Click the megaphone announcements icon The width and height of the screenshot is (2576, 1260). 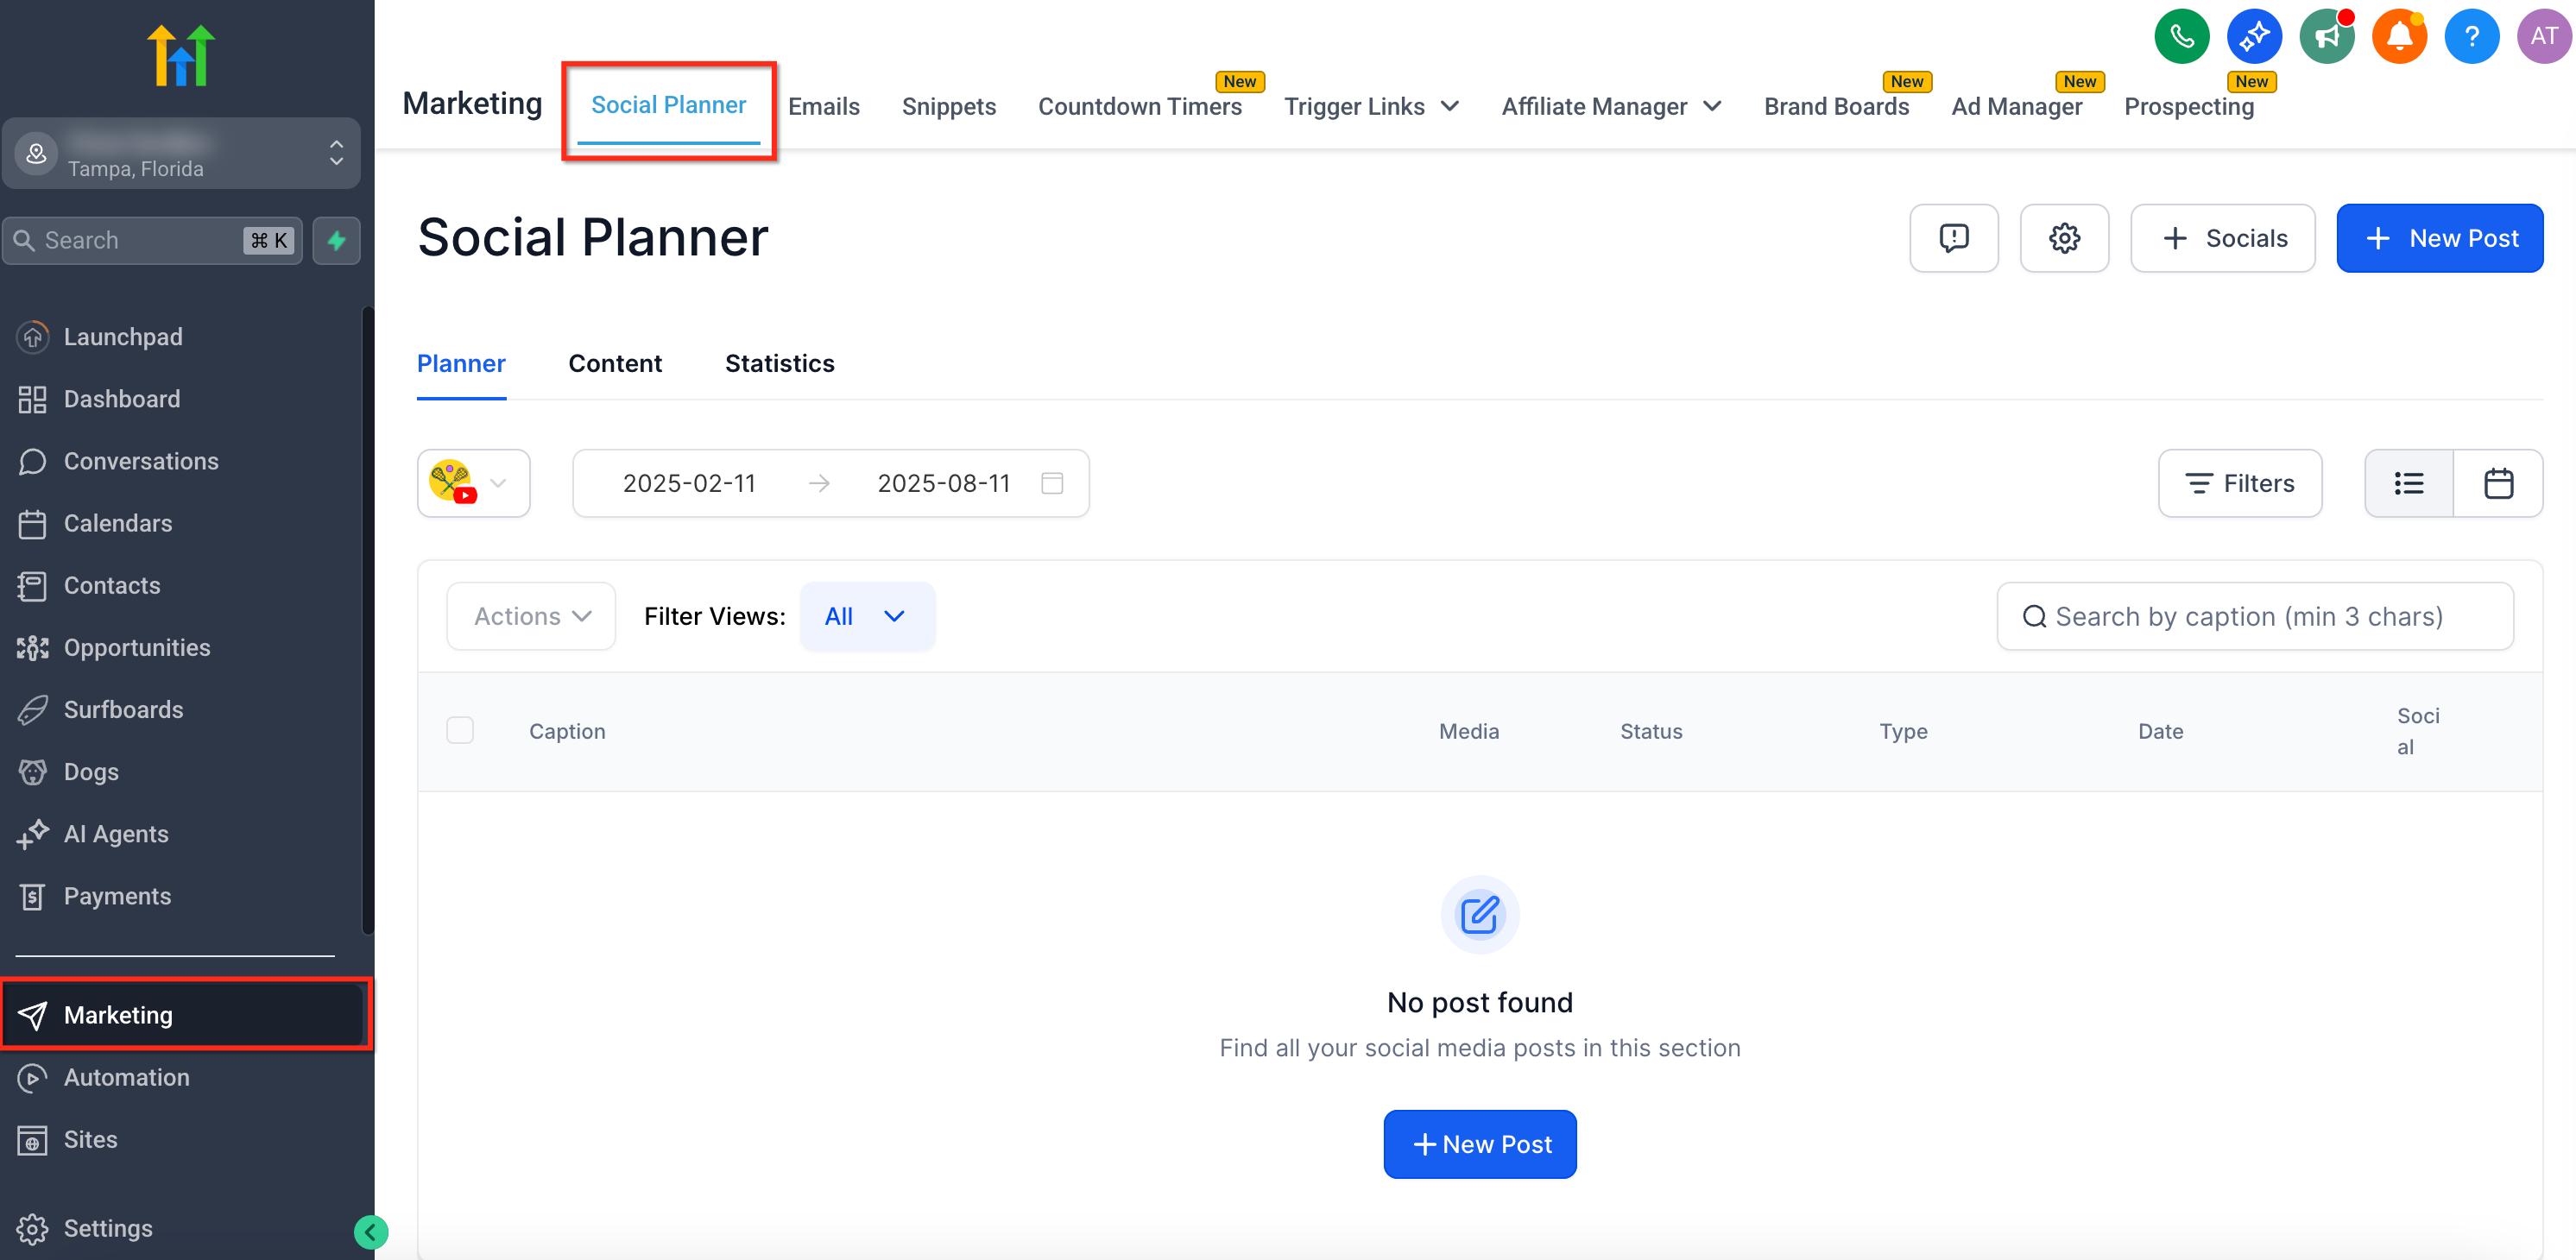(2326, 37)
